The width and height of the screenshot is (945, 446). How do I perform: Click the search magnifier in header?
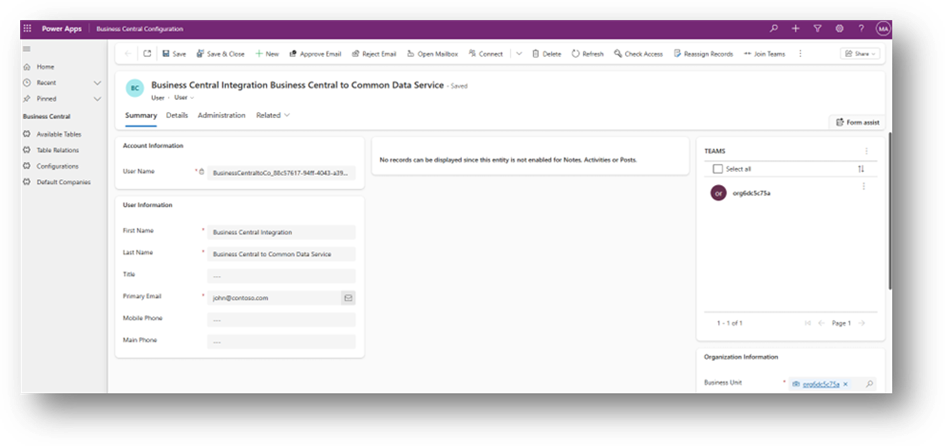pos(774,28)
